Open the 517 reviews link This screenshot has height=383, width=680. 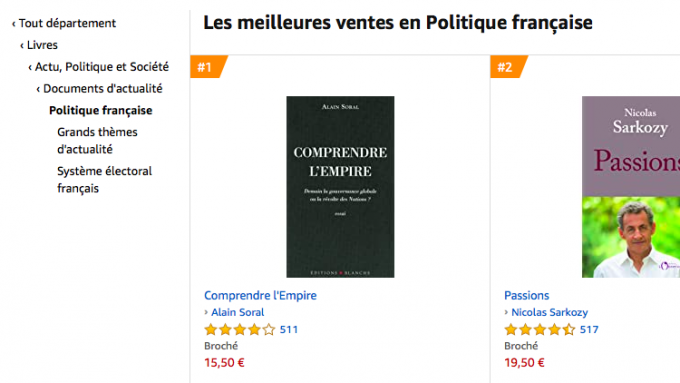(589, 330)
